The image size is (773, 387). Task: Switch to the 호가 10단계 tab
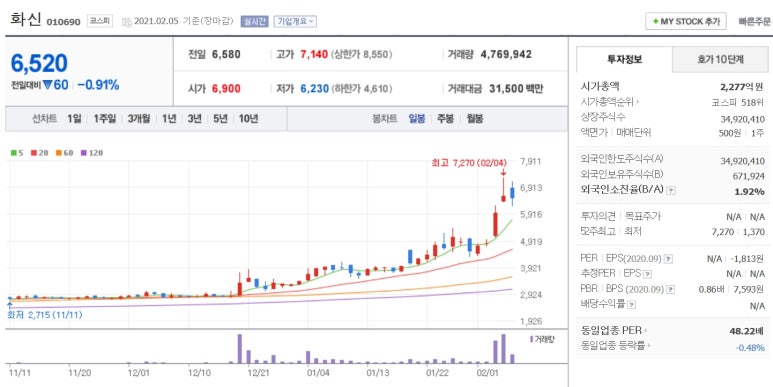tap(720, 60)
